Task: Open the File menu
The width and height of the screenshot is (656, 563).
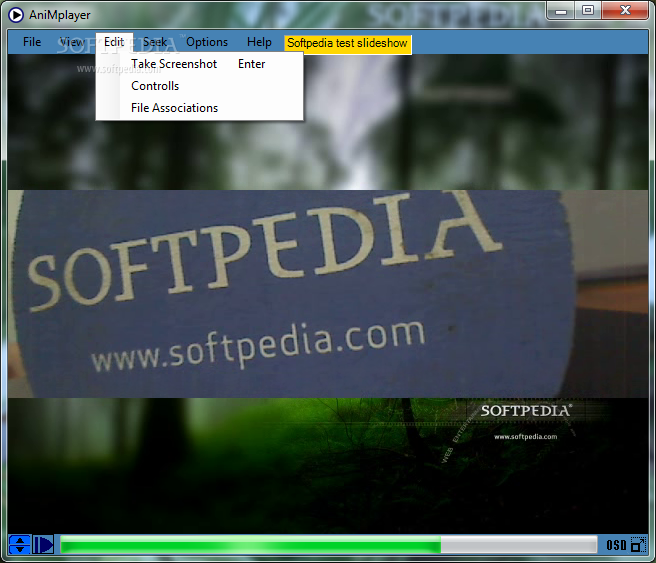Action: pyautogui.click(x=32, y=42)
